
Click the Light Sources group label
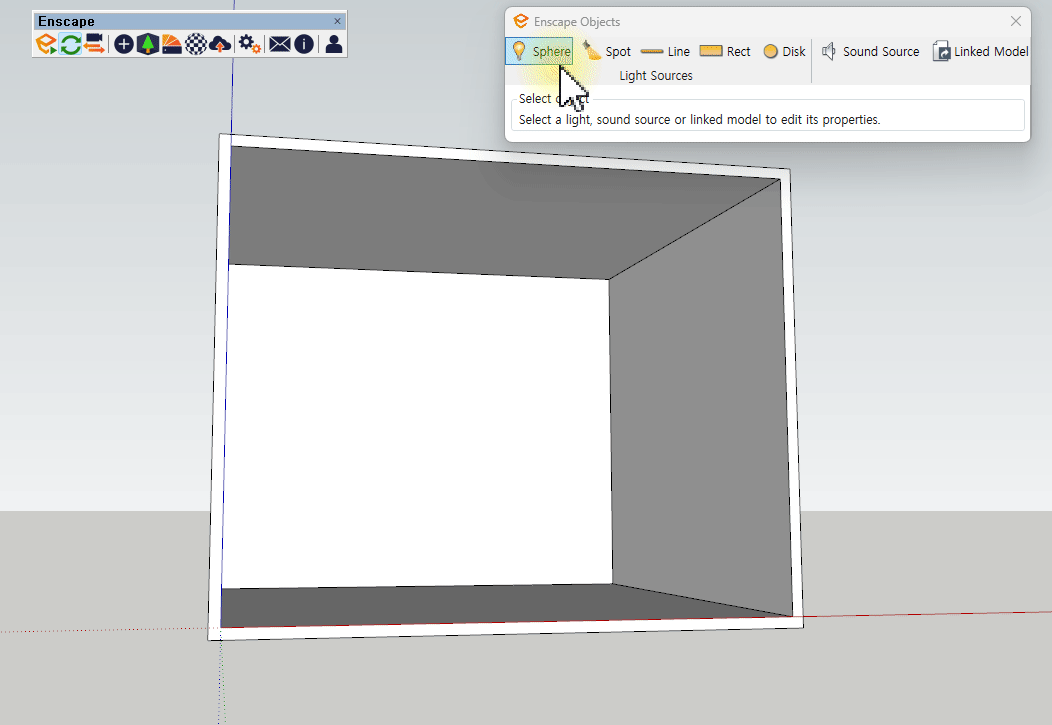(655, 76)
